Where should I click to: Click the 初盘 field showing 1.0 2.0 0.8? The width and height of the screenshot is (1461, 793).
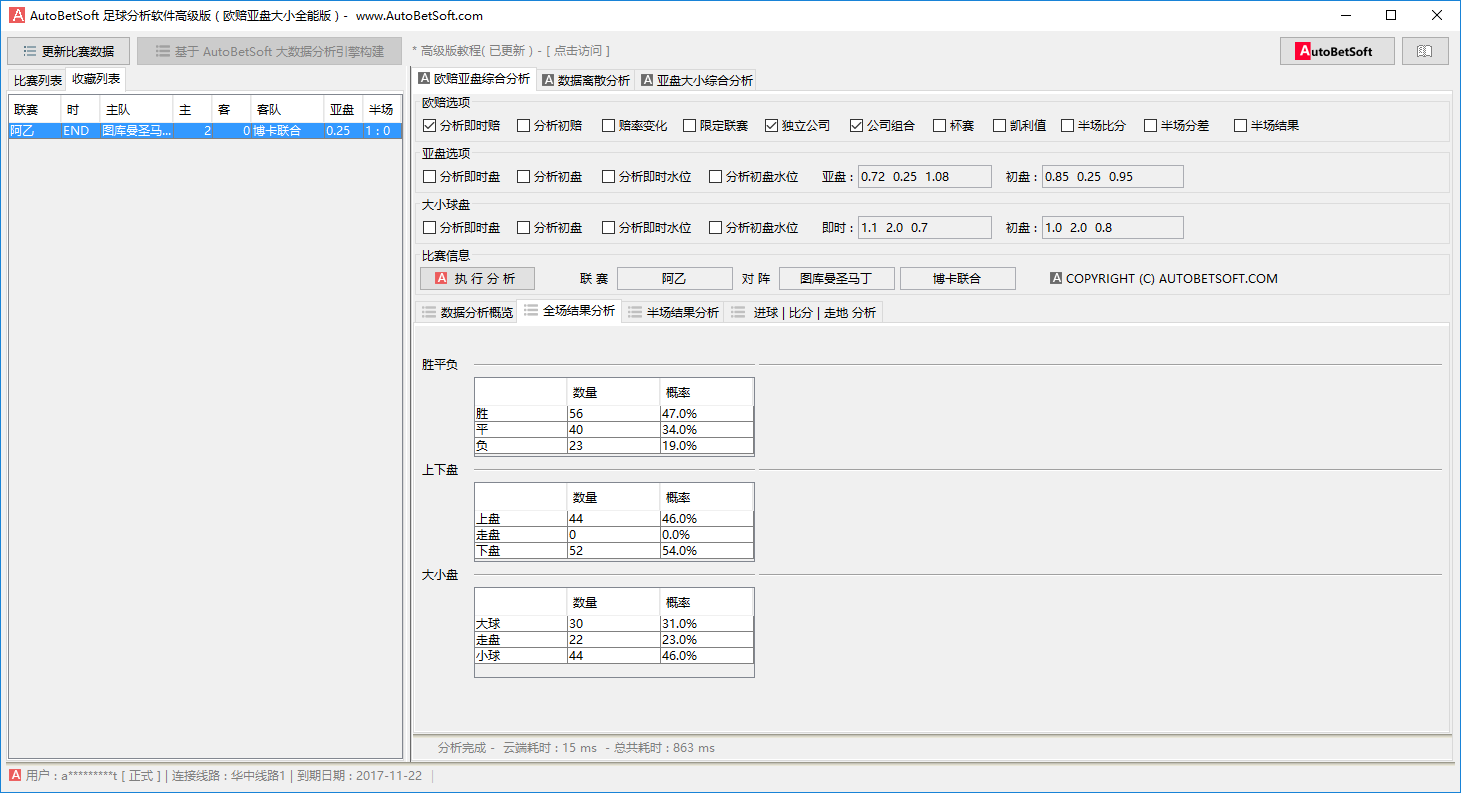pos(1112,227)
